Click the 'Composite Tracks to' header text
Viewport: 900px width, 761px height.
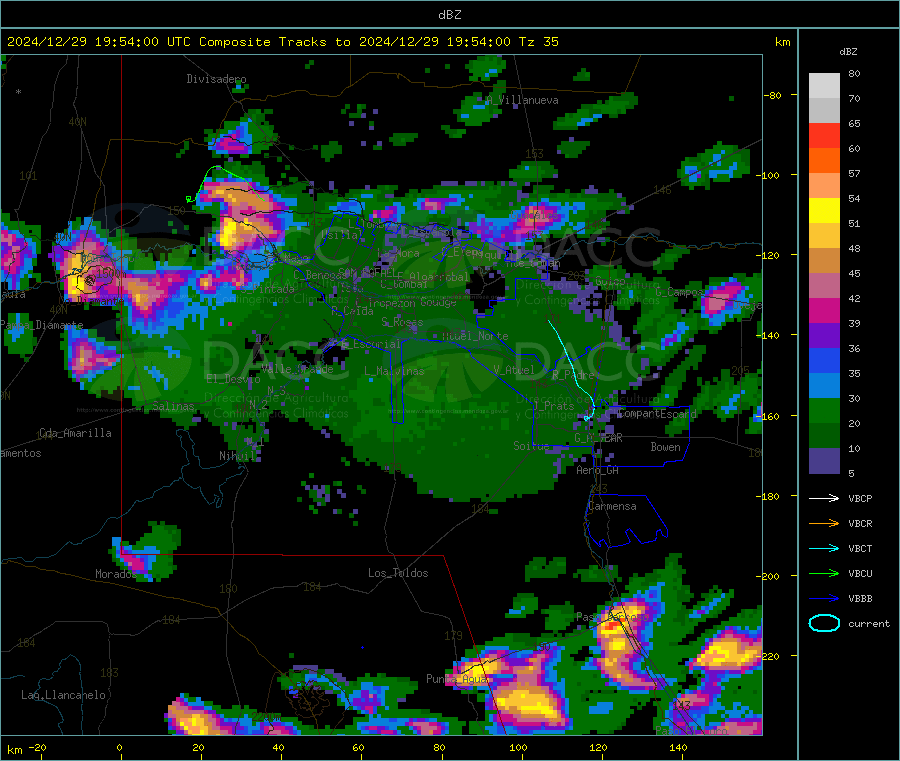(274, 42)
